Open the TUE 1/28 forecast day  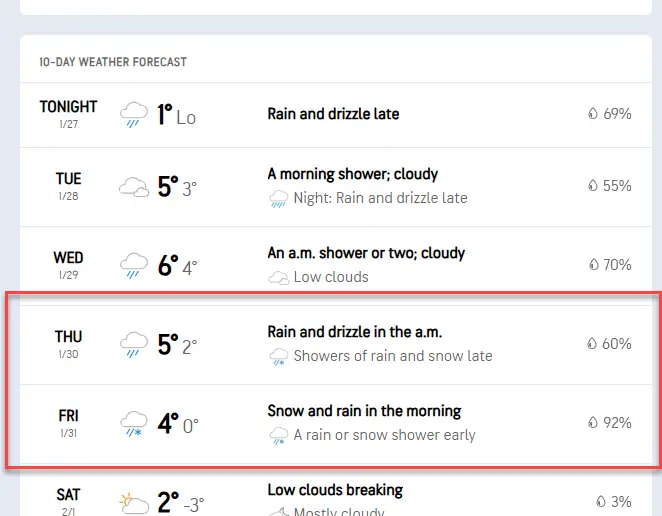click(x=68, y=186)
